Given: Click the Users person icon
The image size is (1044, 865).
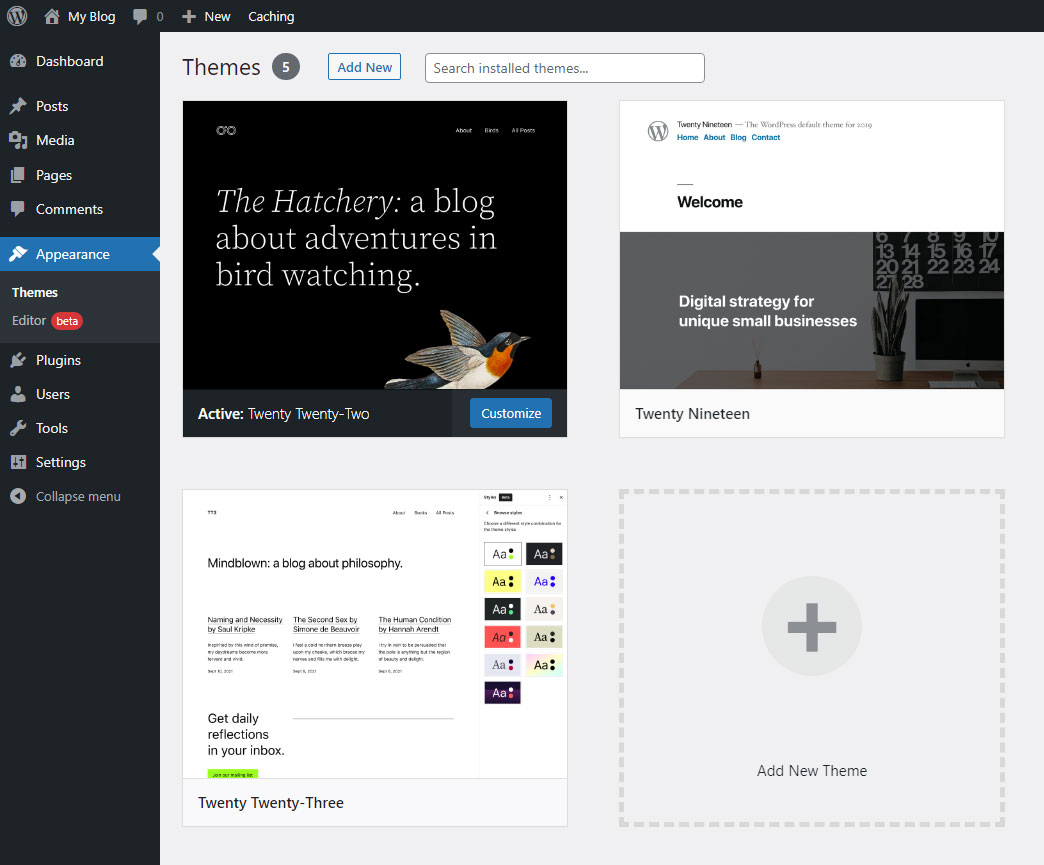Looking at the screenshot, I should tap(18, 394).
